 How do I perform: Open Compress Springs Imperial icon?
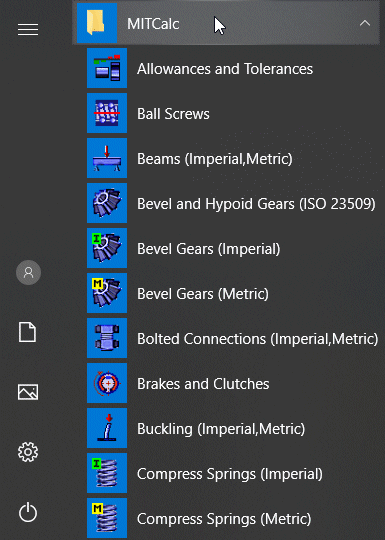click(107, 473)
